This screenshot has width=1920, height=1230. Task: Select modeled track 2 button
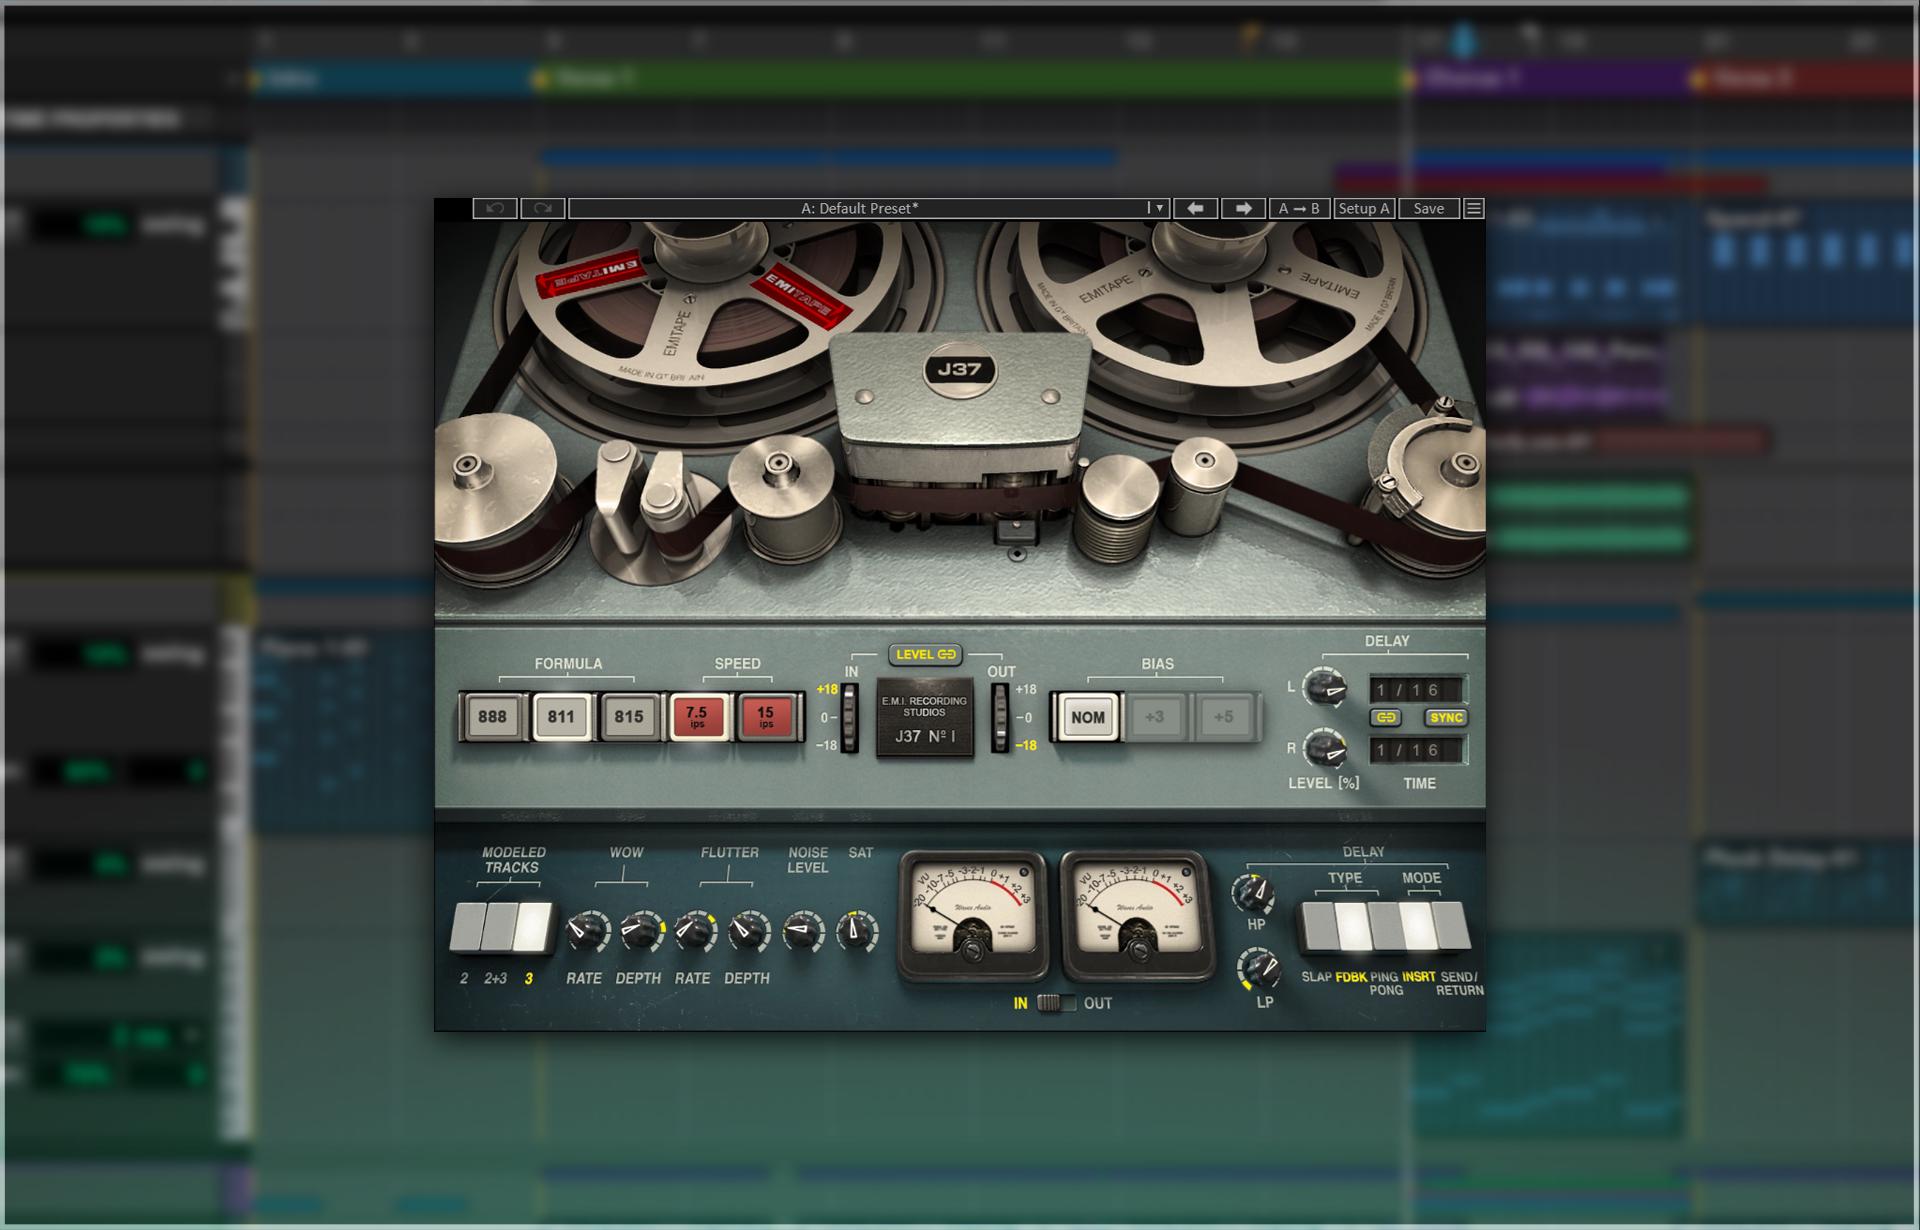(466, 927)
